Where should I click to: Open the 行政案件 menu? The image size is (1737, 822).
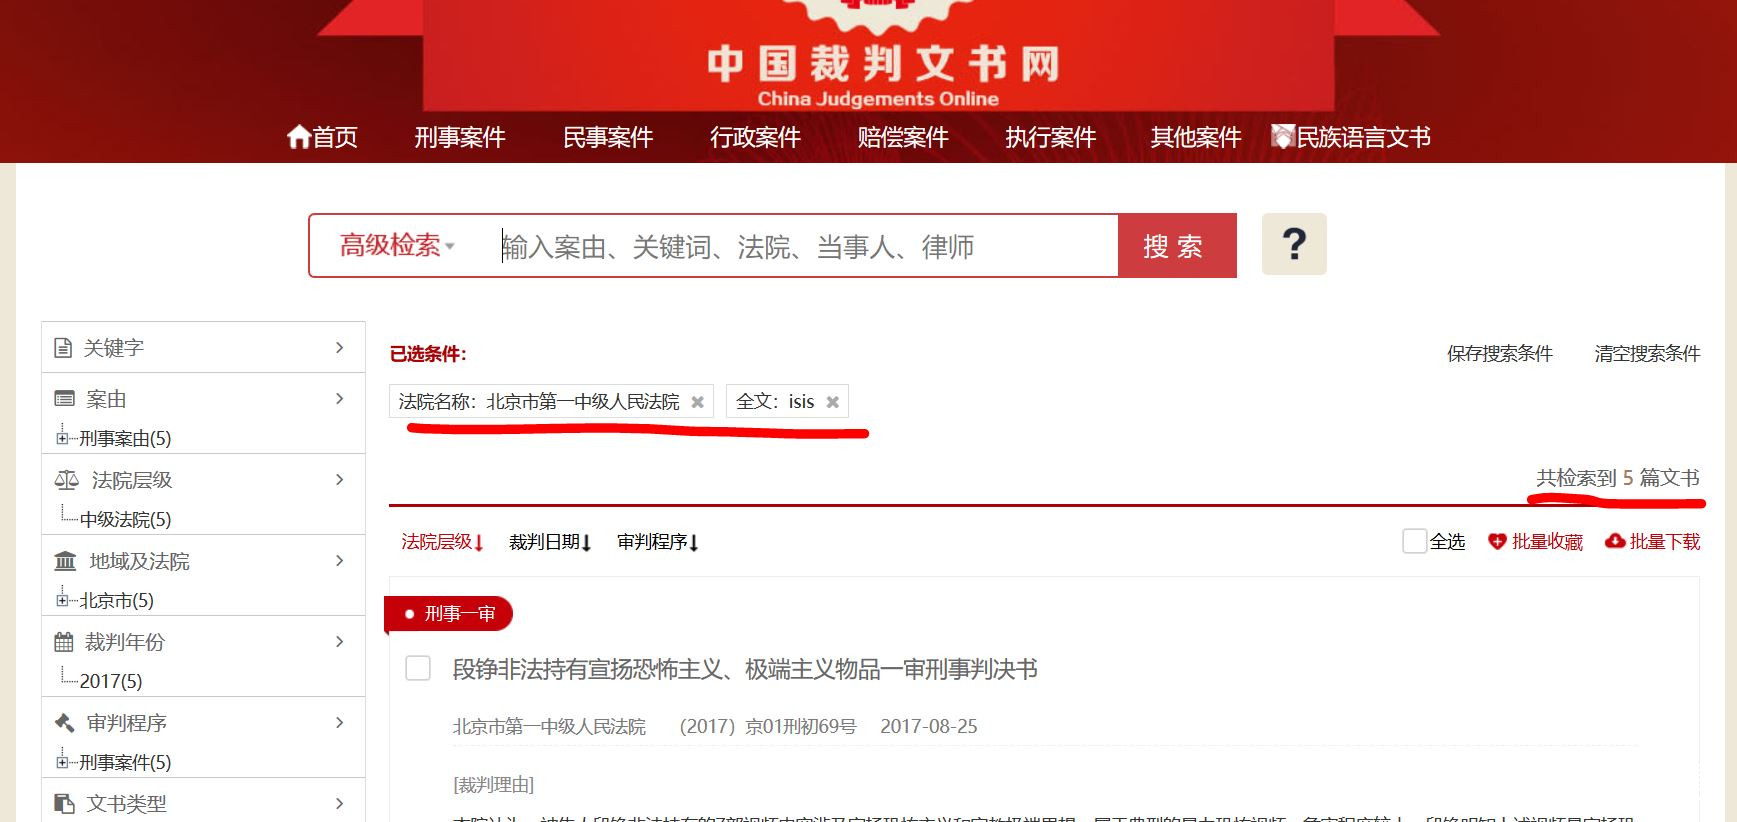pos(755,137)
